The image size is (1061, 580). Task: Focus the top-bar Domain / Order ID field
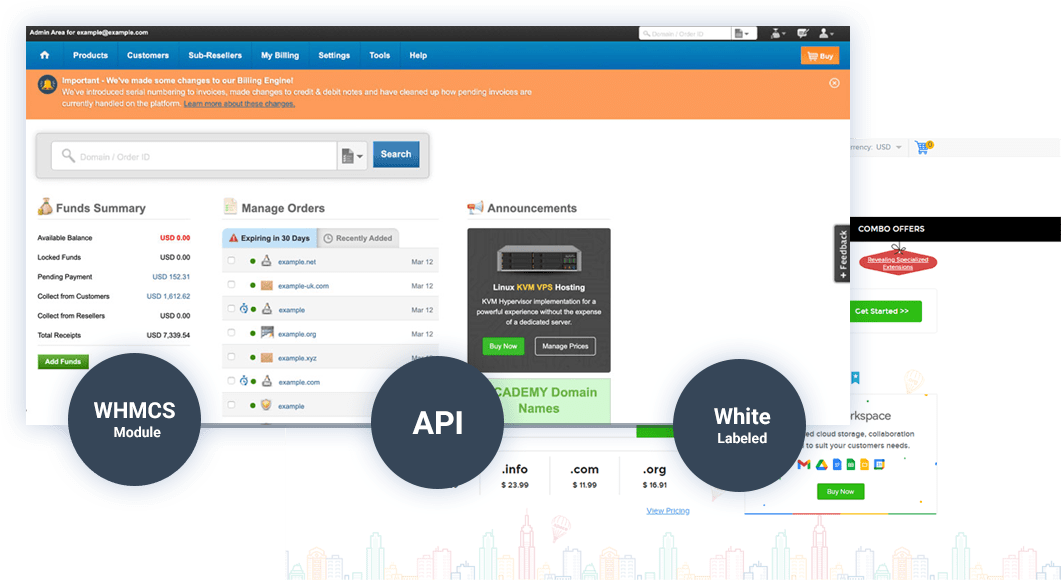(x=685, y=33)
